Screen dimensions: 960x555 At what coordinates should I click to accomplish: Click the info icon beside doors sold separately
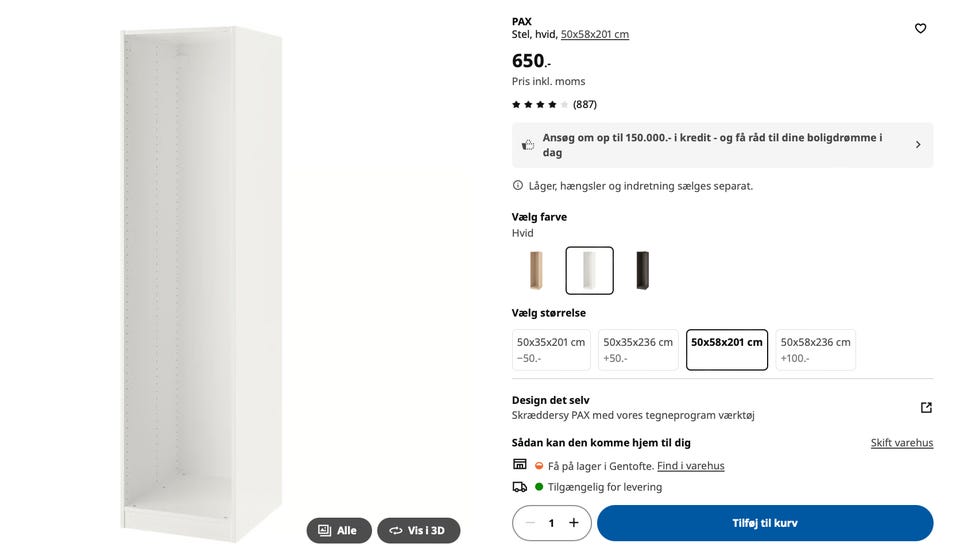[x=517, y=185]
